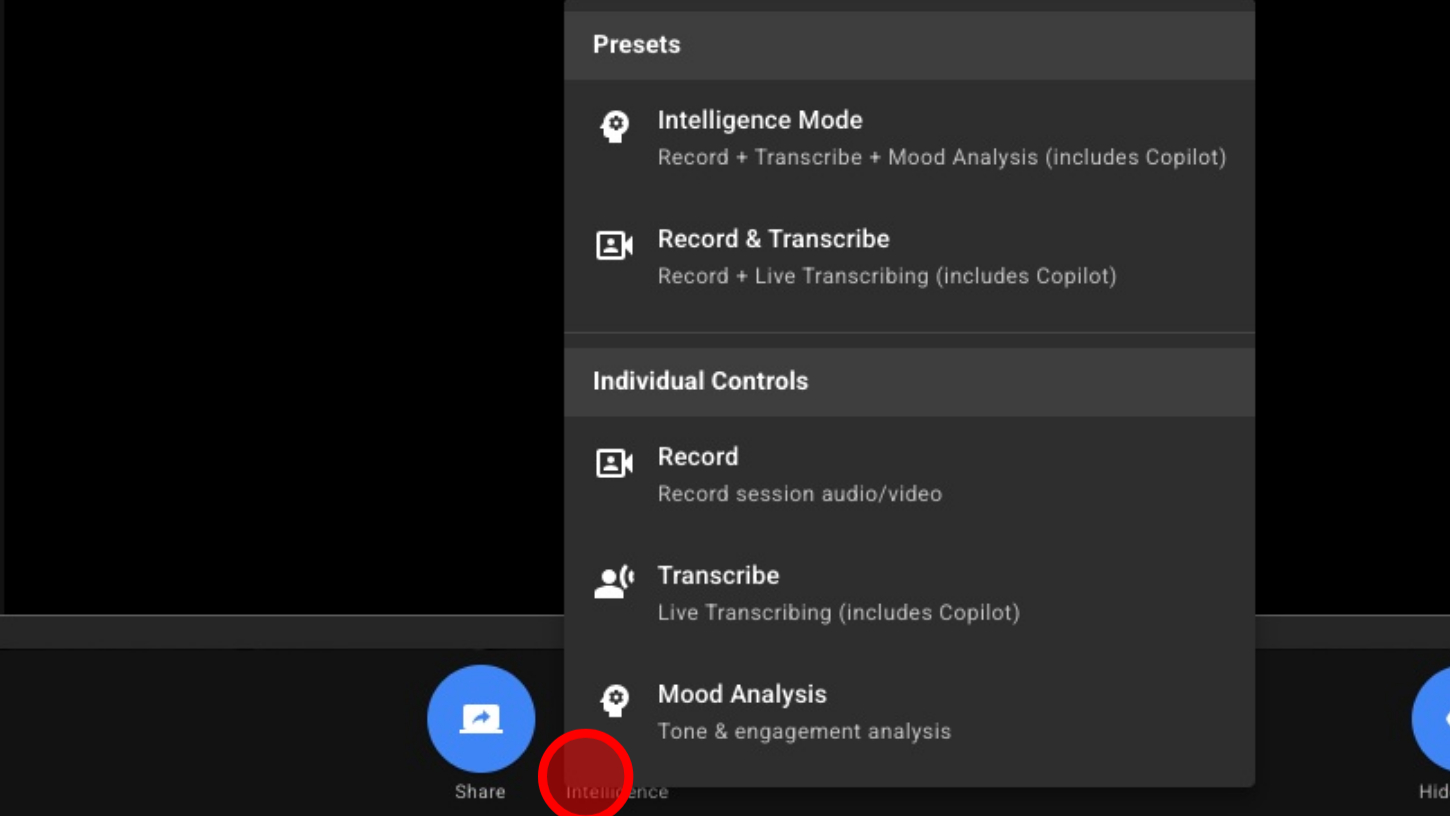Click the Intelligence label in the bottom toolbar
1450x816 pixels.
pos(616,792)
